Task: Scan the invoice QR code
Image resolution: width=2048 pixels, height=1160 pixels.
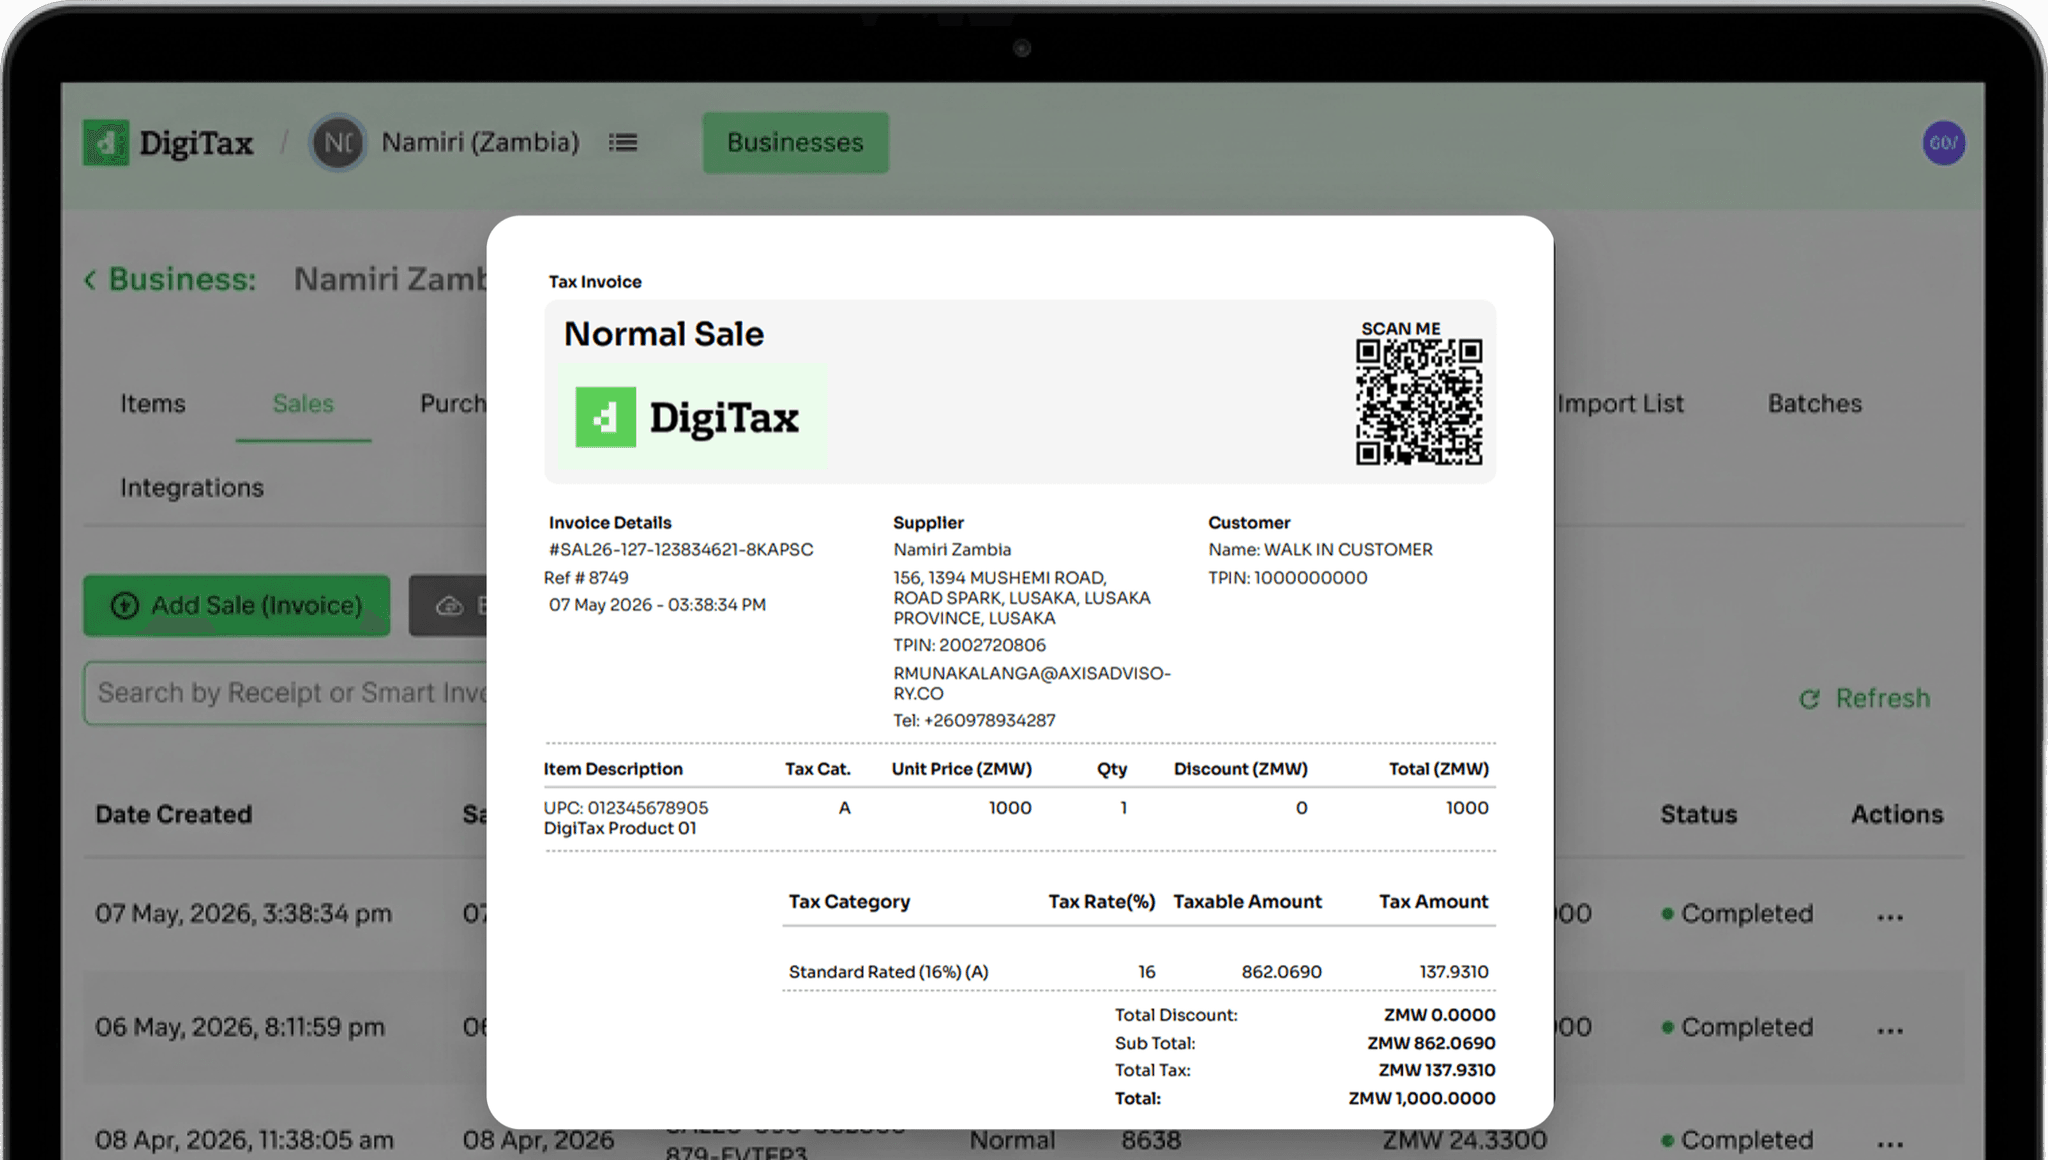Action: (1419, 402)
